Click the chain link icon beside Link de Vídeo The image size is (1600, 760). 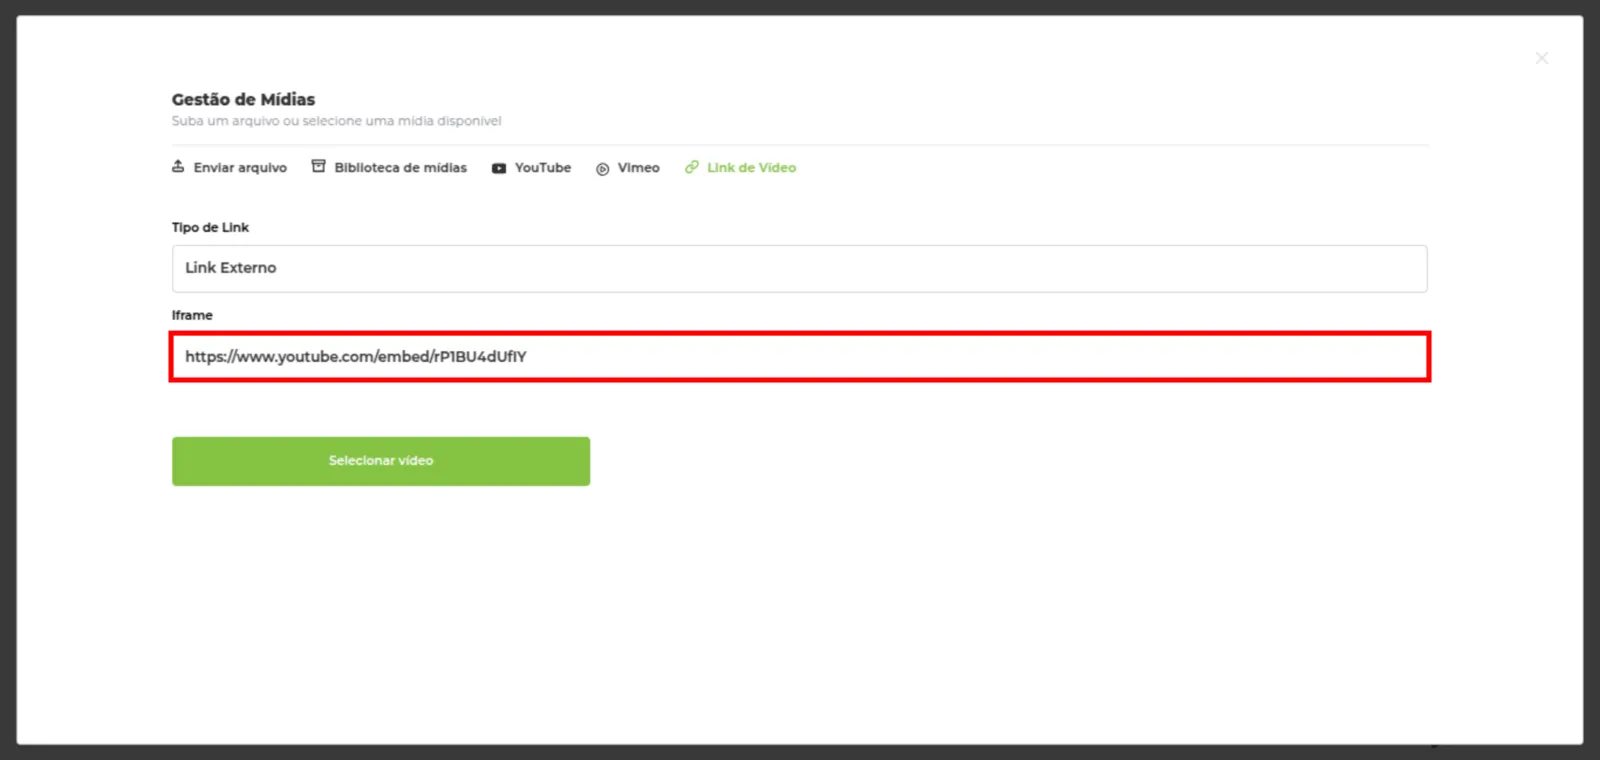tap(692, 167)
